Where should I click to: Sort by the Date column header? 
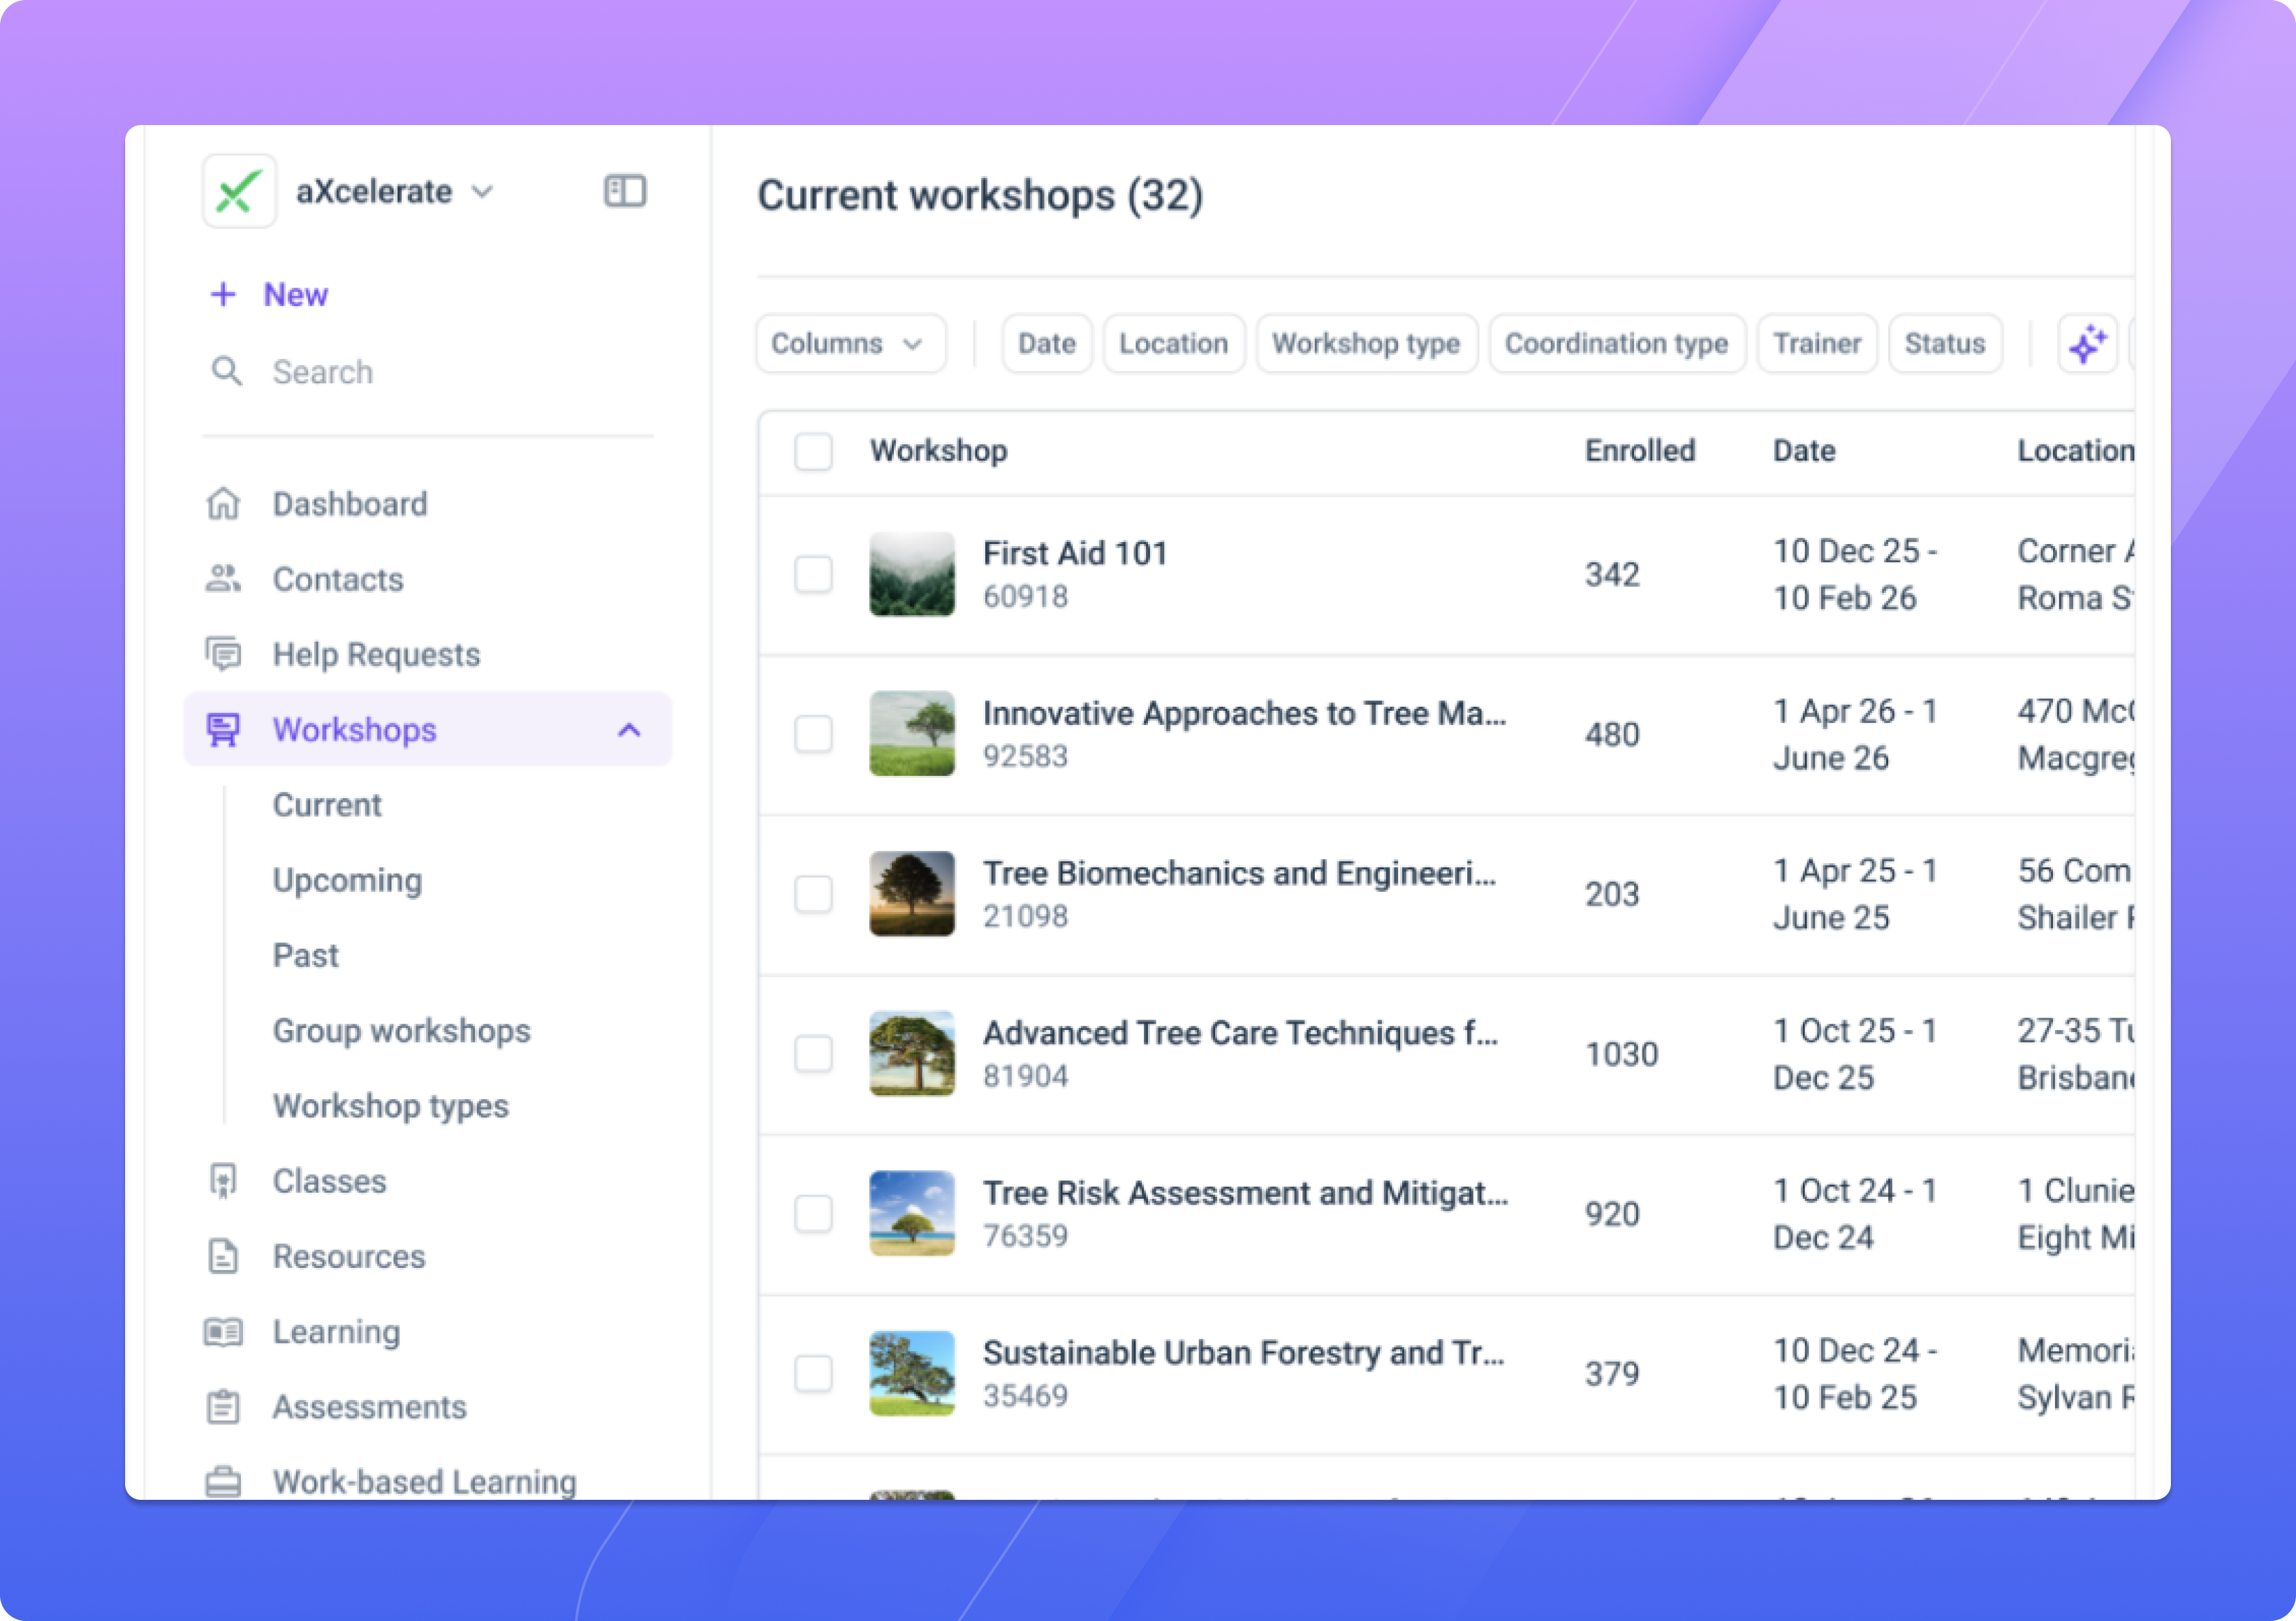(x=1804, y=451)
